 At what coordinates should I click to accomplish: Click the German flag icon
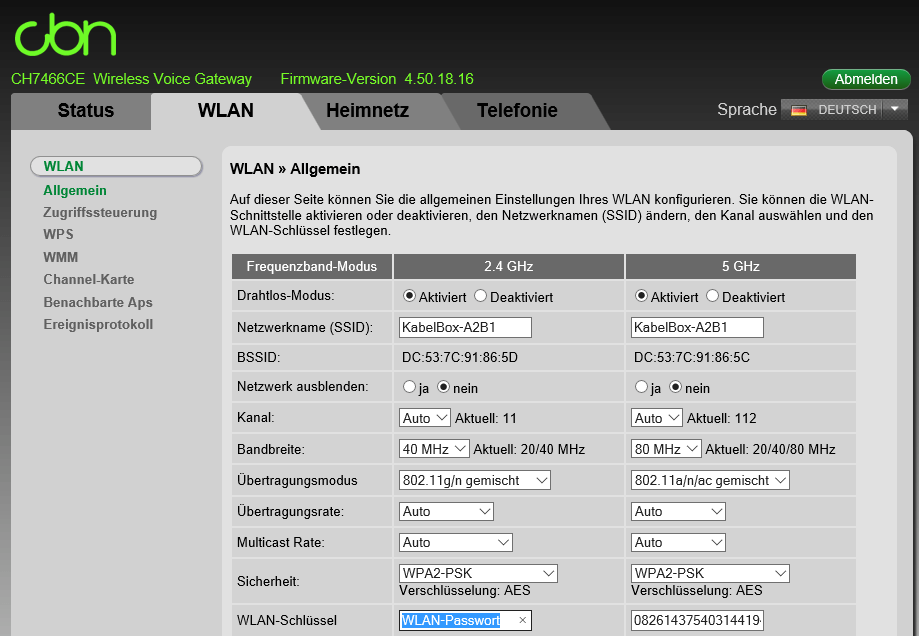[799, 110]
